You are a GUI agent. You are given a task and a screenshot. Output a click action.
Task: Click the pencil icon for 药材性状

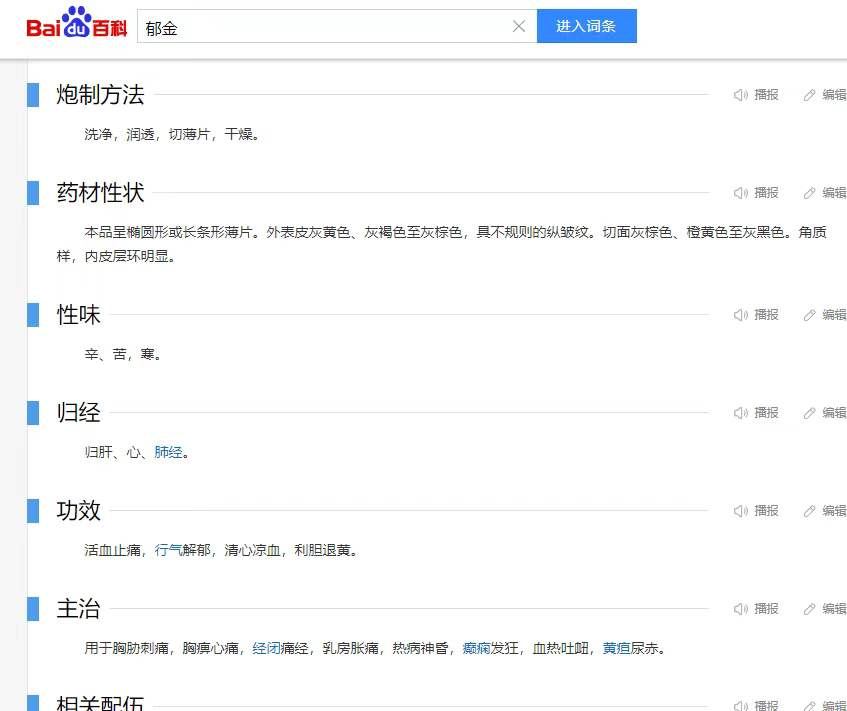pos(809,193)
